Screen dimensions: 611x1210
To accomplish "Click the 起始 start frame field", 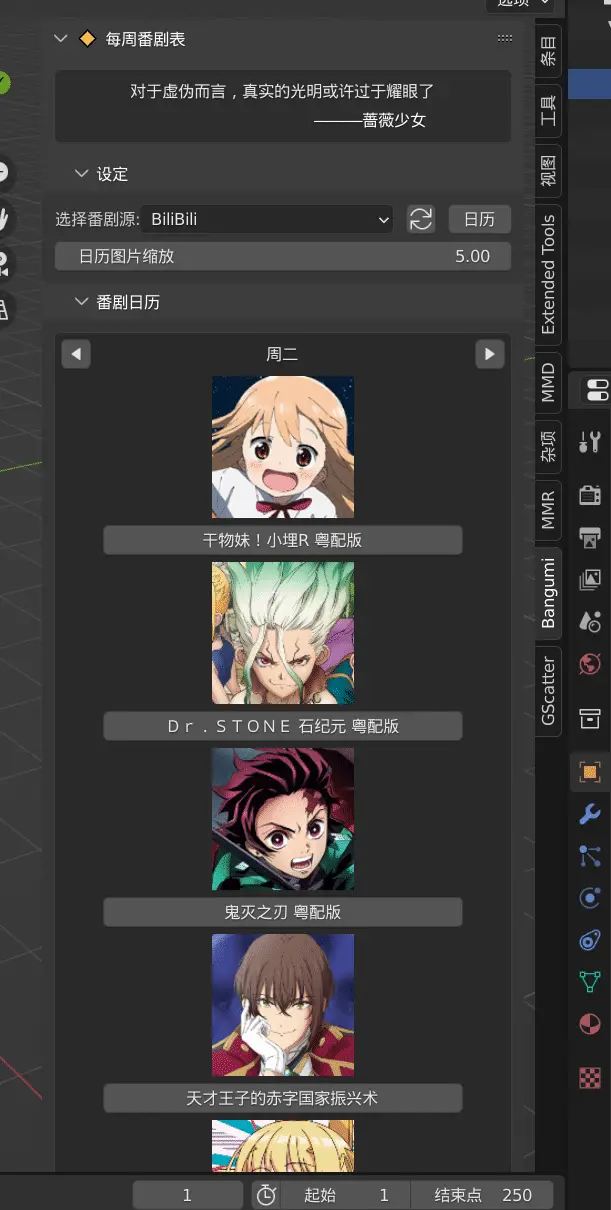I will tap(346, 1195).
